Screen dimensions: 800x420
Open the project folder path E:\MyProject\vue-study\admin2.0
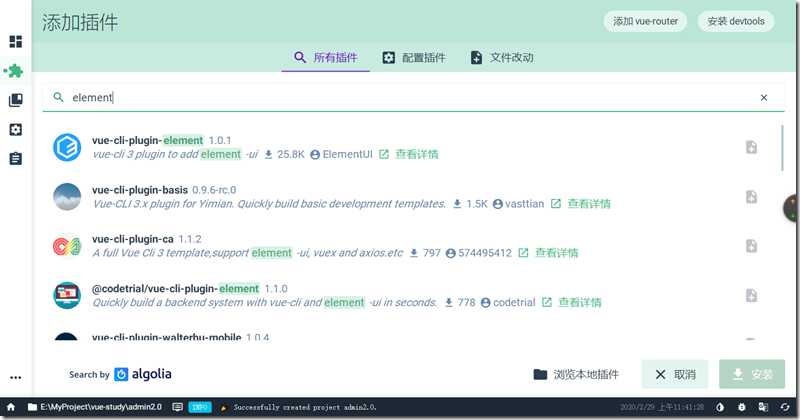(95, 407)
